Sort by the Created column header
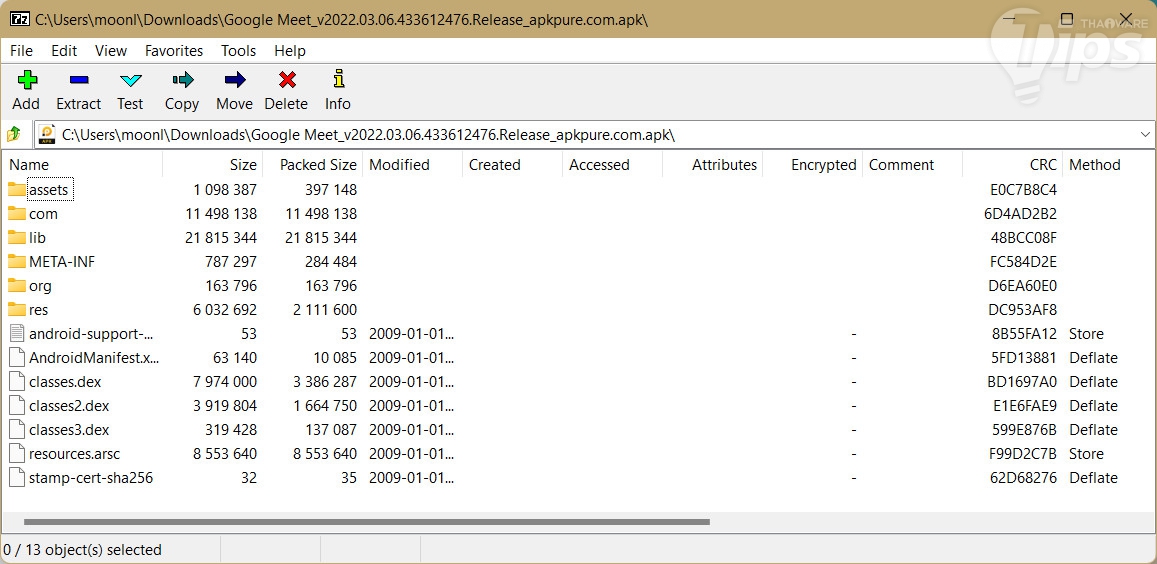Viewport: 1157px width, 564px height. pyautogui.click(x=513, y=165)
